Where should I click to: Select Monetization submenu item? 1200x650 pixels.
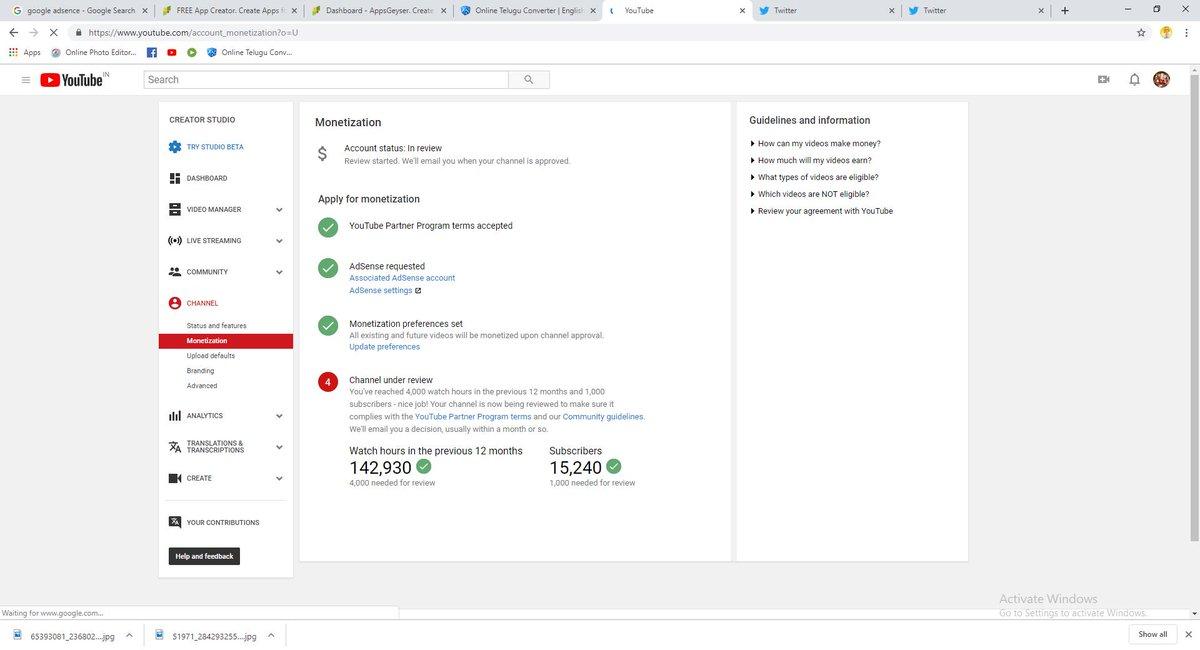tap(226, 341)
